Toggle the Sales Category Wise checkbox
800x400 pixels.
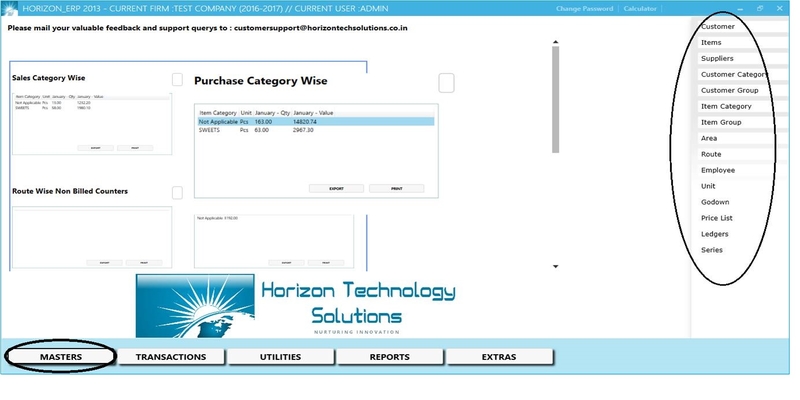(177, 80)
